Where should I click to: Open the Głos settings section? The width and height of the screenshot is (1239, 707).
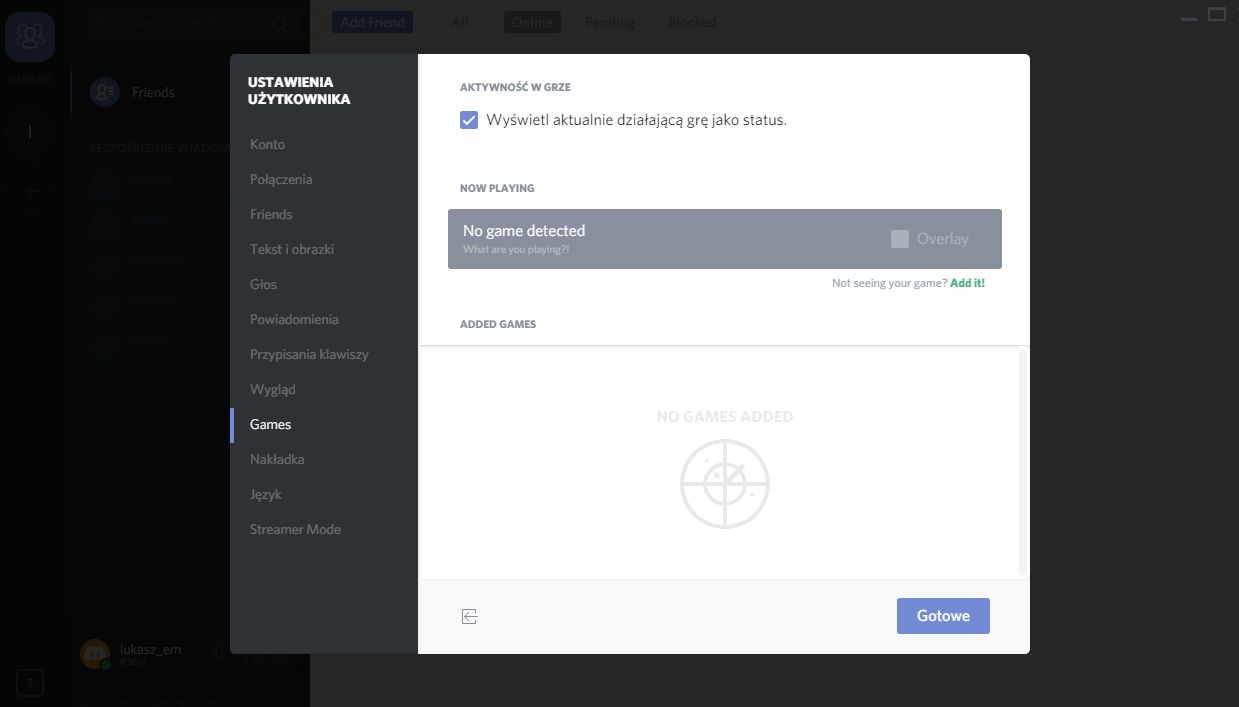324,284
